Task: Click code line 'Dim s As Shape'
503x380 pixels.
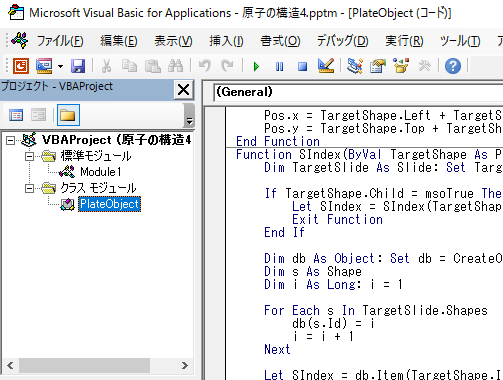Action: point(313,271)
